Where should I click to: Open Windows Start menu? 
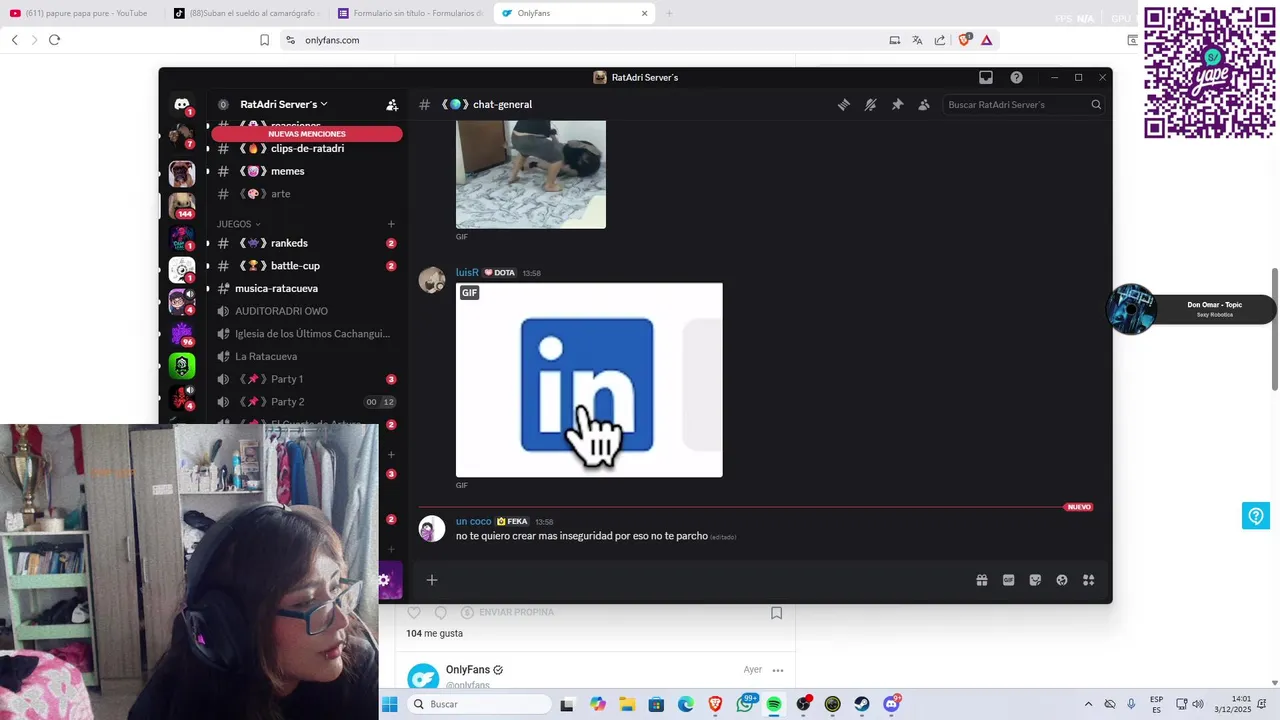(x=390, y=704)
